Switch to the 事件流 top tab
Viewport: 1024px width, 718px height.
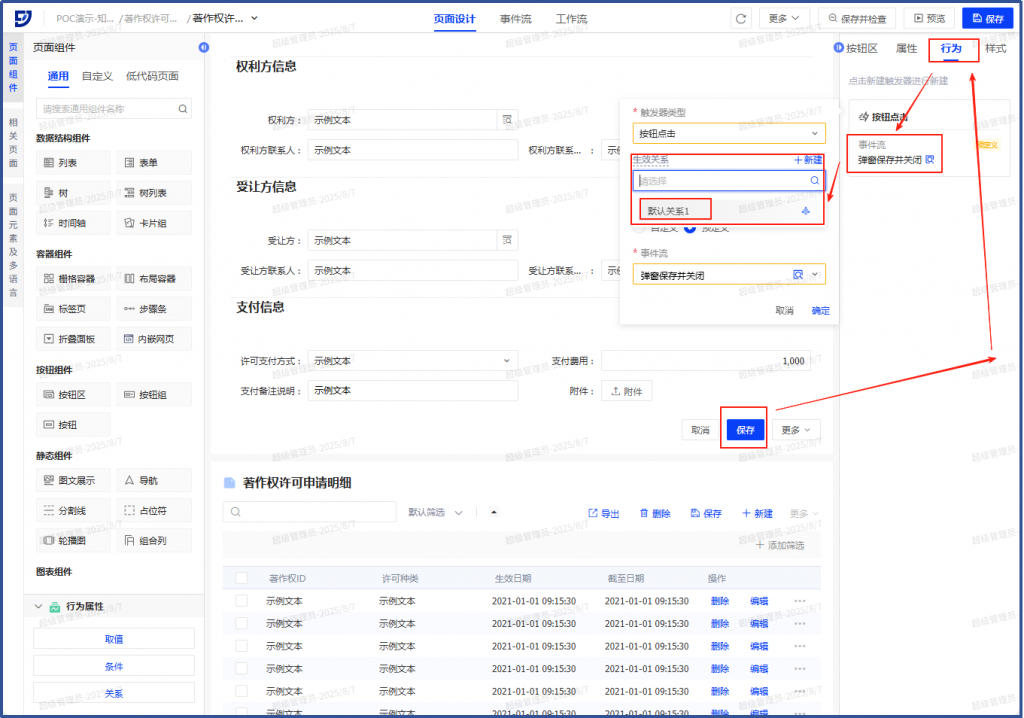coord(516,19)
